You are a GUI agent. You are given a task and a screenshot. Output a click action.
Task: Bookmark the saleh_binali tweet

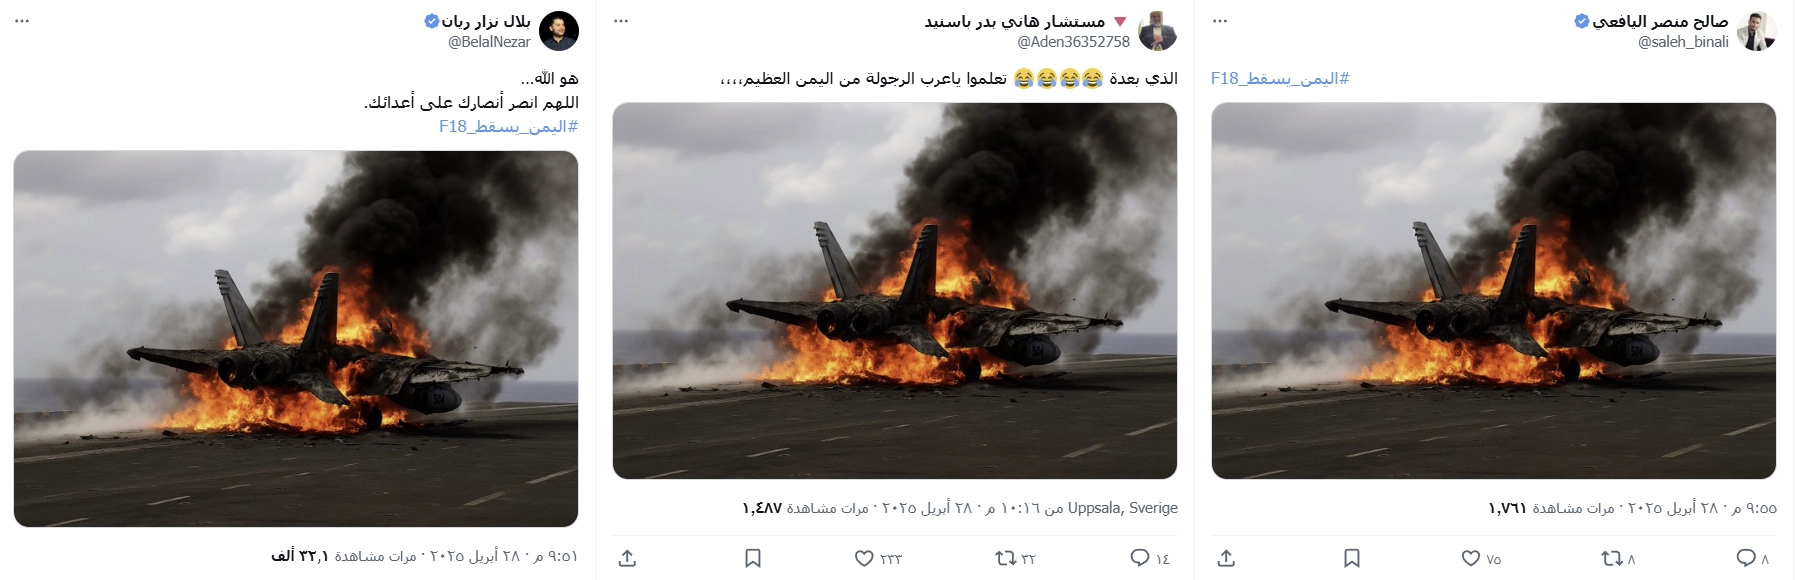pos(1352,558)
